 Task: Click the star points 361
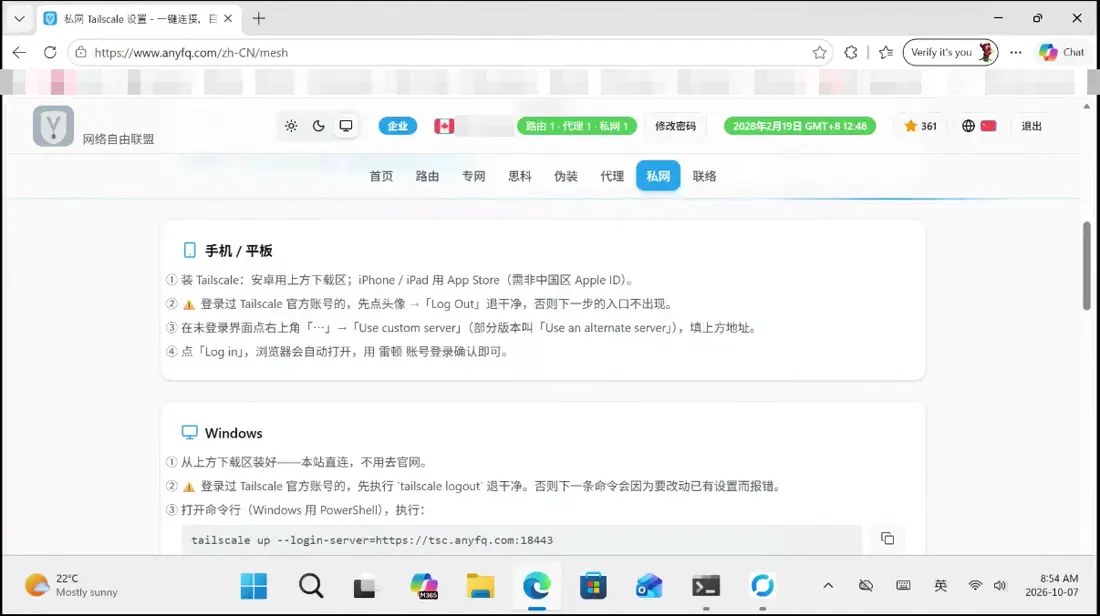tap(920, 126)
